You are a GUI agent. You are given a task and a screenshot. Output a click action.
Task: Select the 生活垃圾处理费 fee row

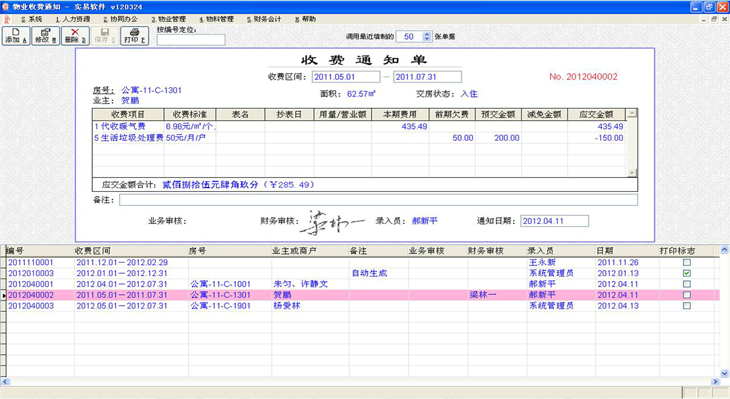click(x=359, y=138)
